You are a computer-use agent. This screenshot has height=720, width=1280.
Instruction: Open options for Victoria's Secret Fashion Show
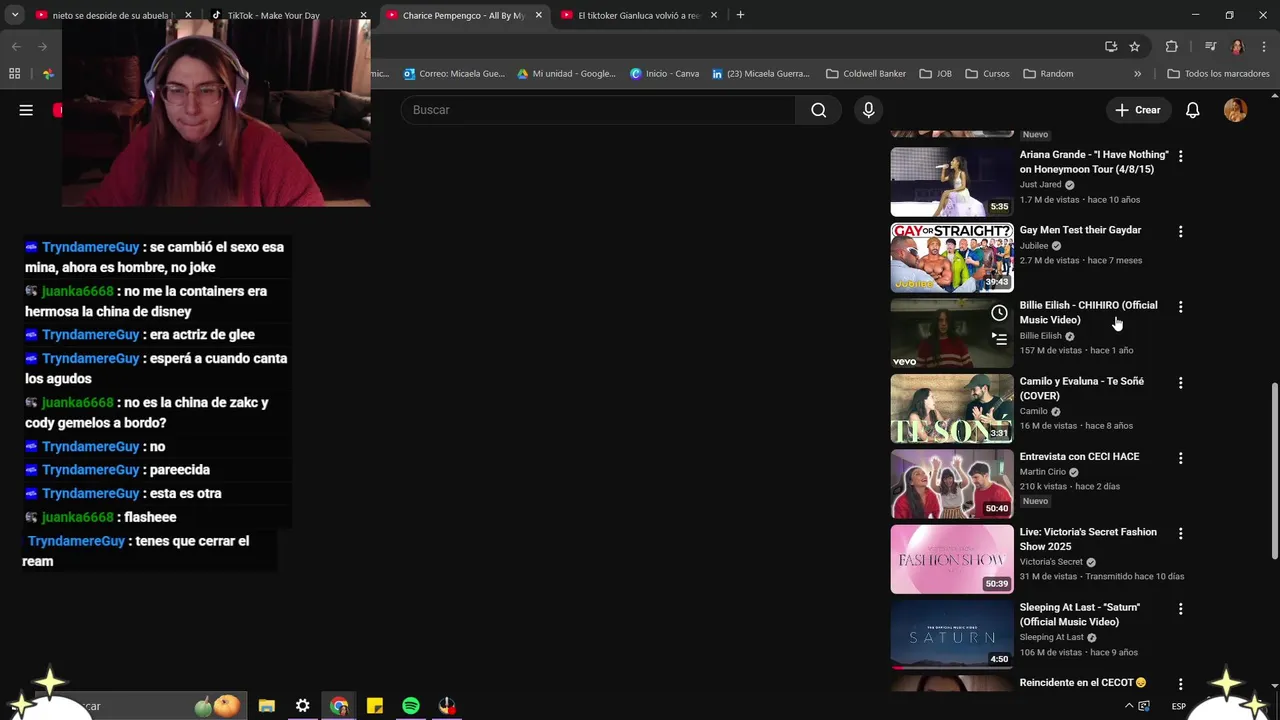1180,534
